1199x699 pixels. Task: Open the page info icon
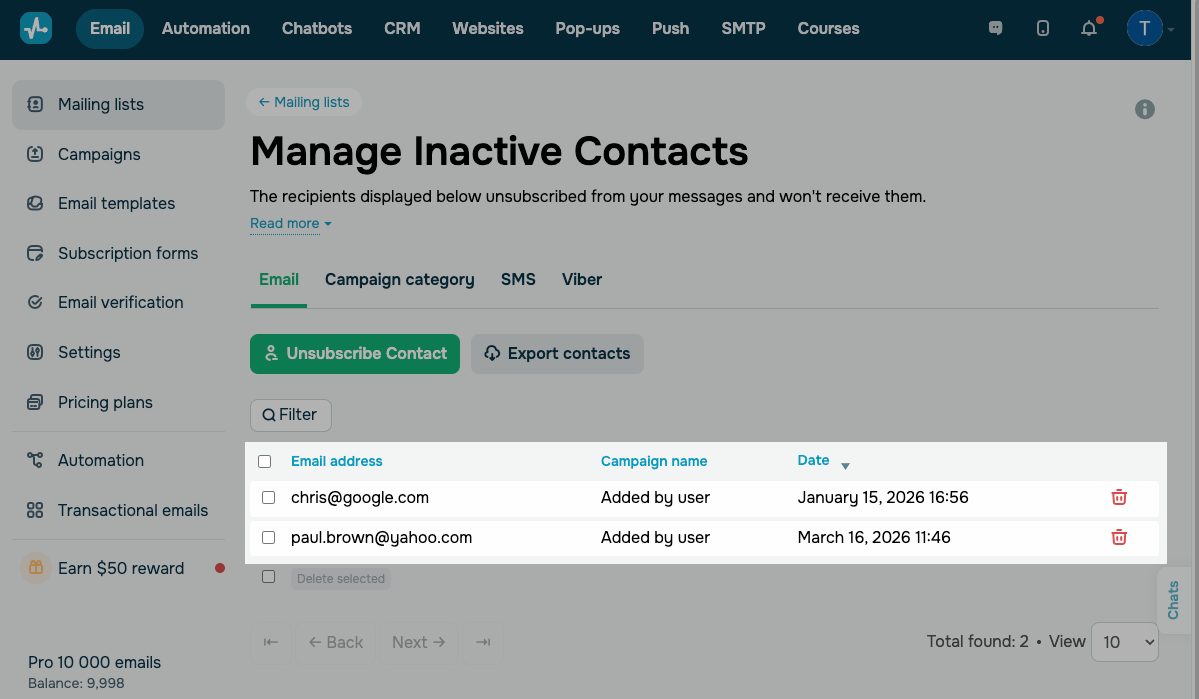pyautogui.click(x=1145, y=110)
